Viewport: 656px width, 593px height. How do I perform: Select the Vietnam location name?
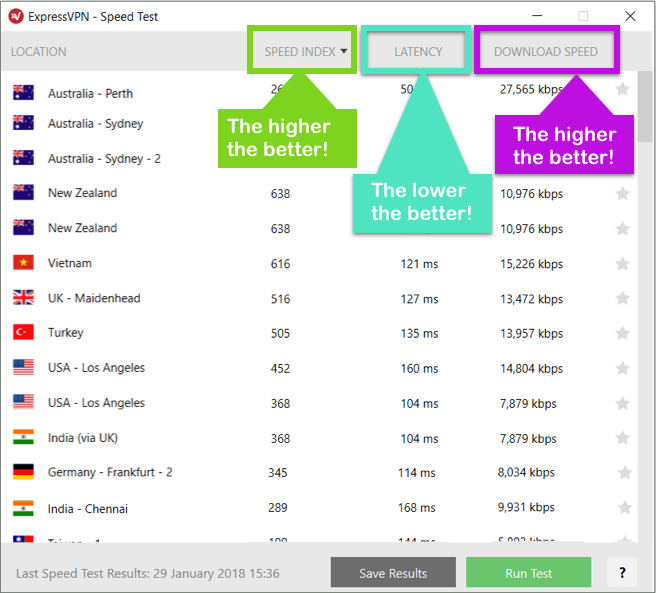[70, 263]
